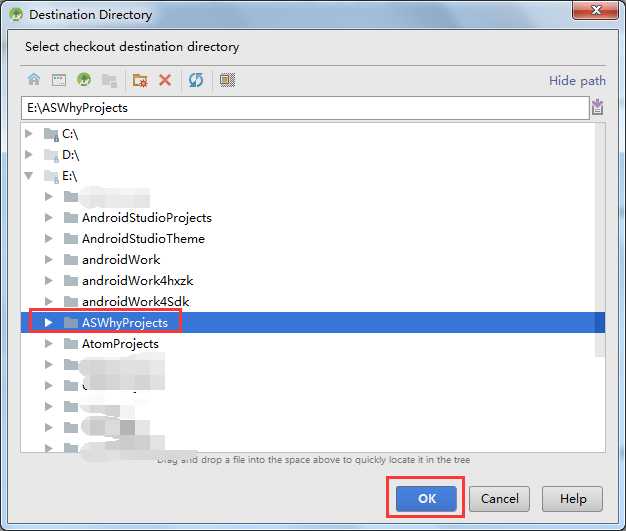Click the Cancel button

(x=499, y=499)
